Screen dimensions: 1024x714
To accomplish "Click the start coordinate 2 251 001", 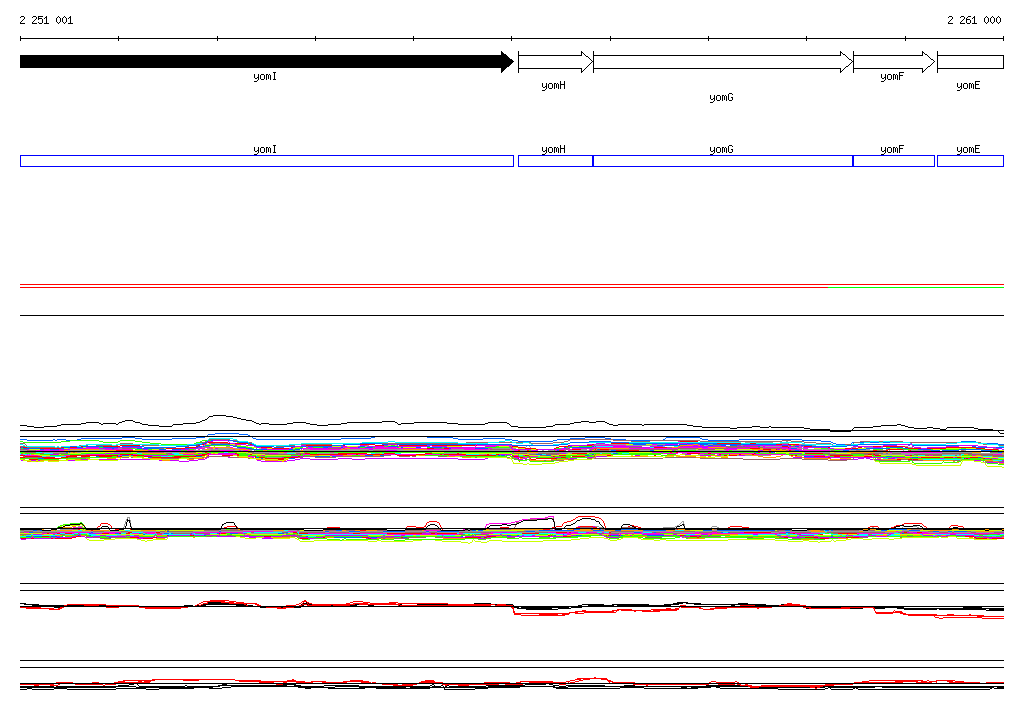I will (46, 20).
